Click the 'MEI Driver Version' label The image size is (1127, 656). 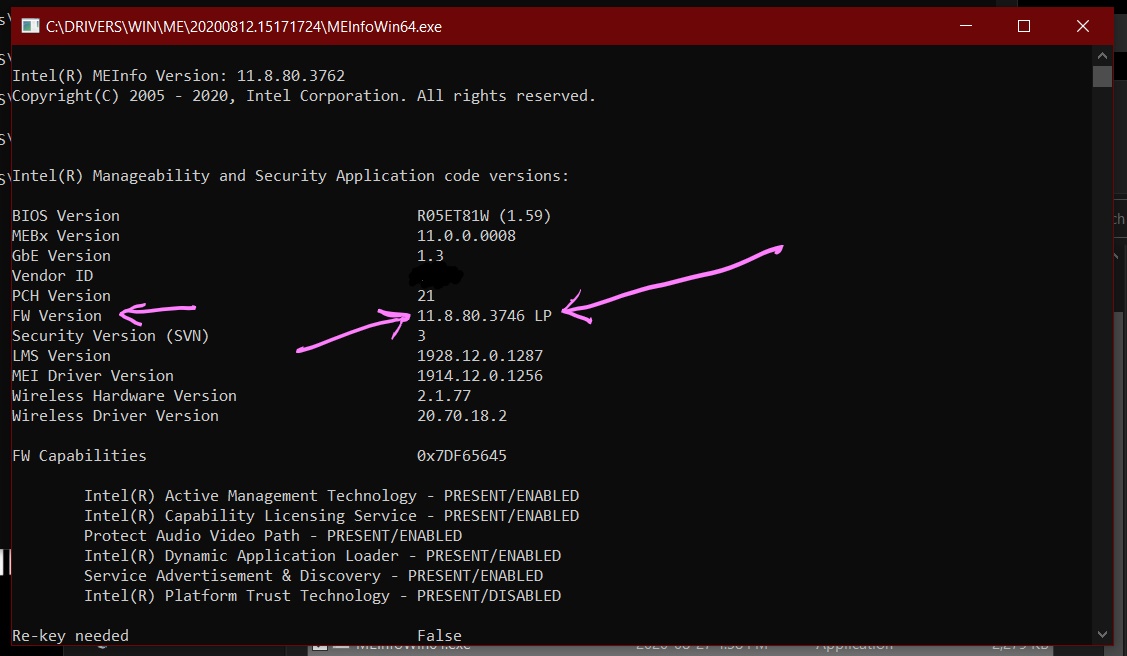(93, 376)
